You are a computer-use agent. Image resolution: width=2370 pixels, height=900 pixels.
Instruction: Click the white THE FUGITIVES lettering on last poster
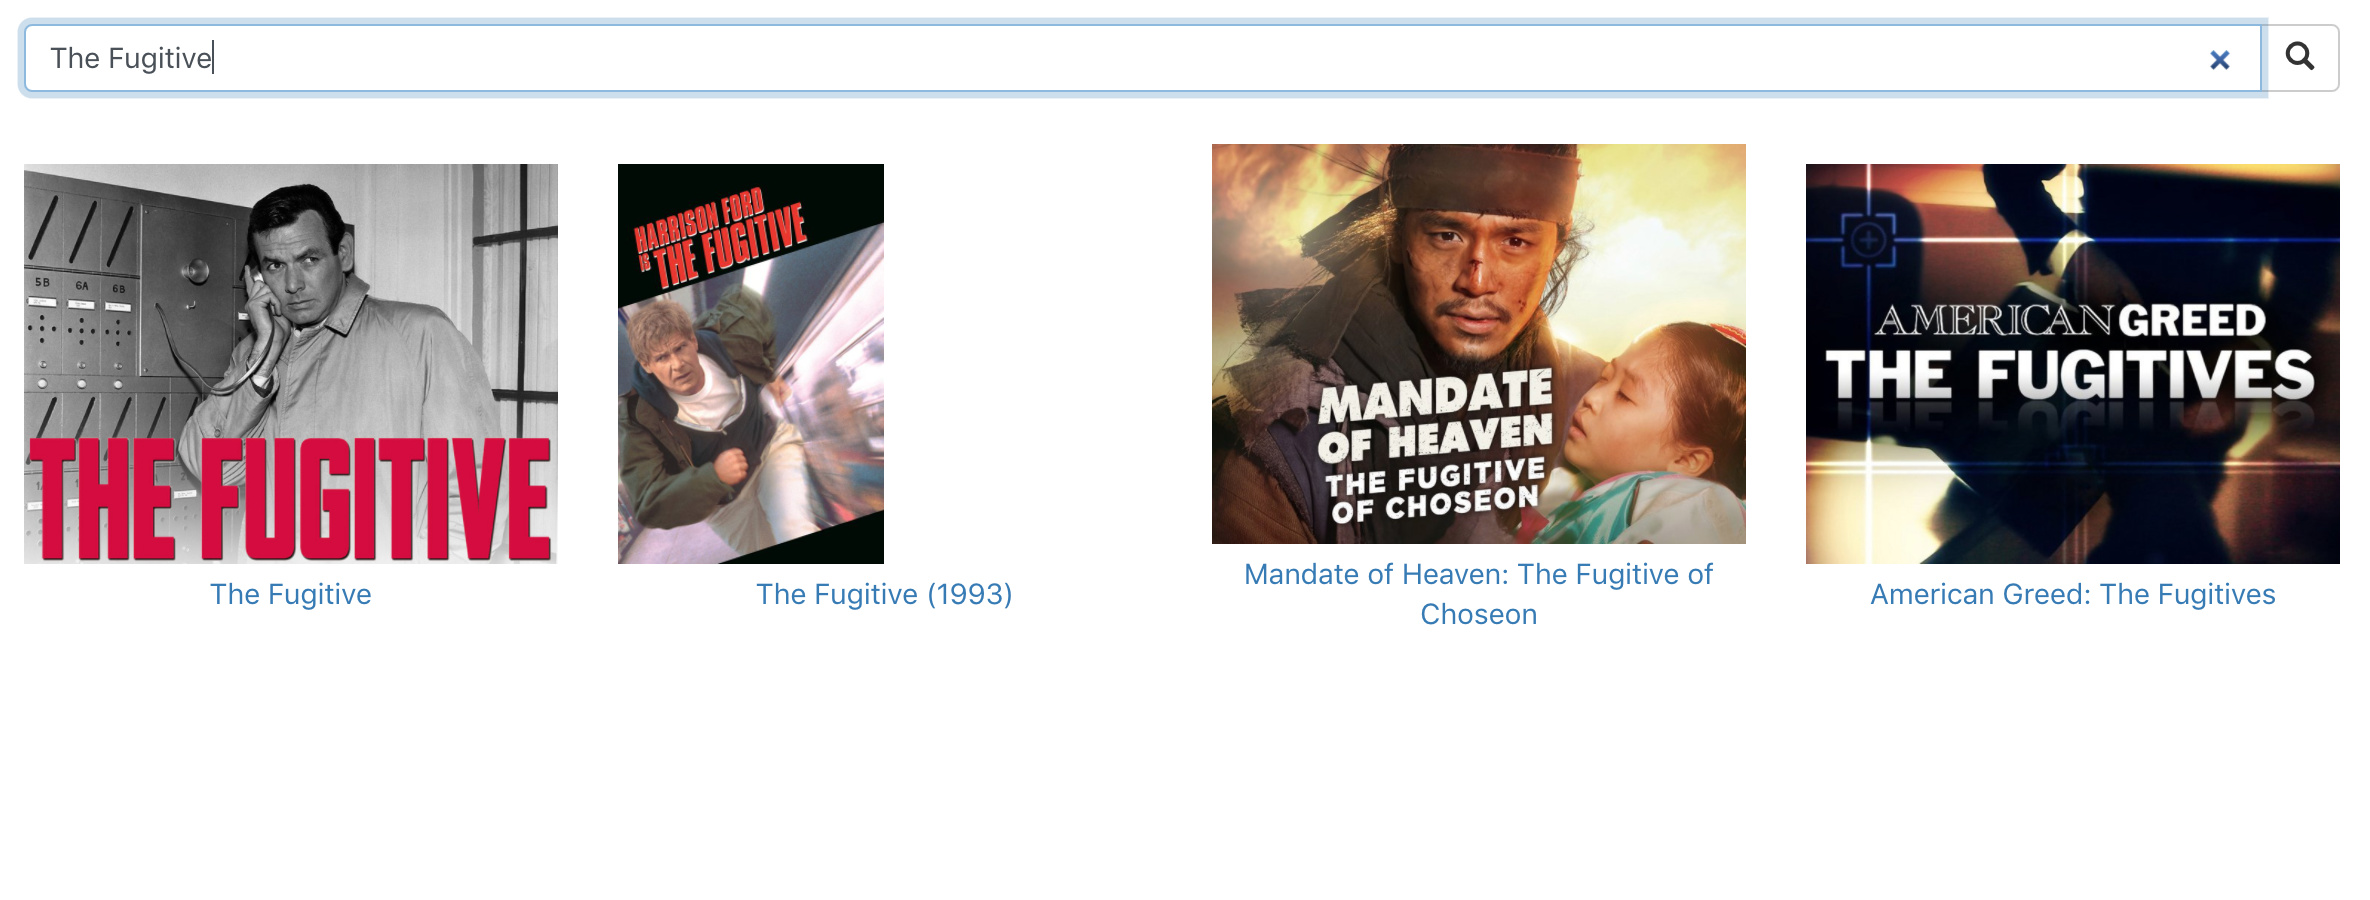point(2070,375)
